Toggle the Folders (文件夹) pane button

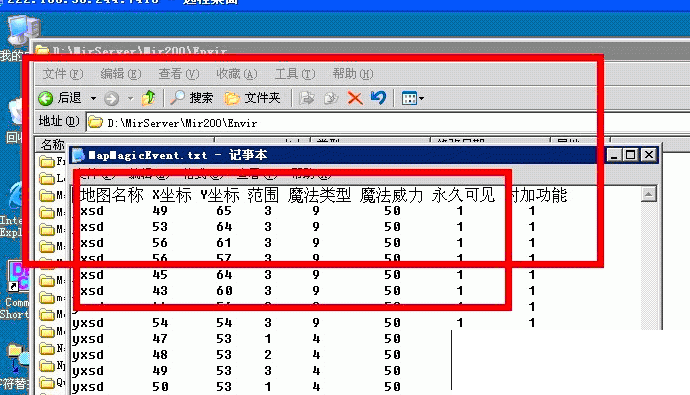click(x=252, y=98)
